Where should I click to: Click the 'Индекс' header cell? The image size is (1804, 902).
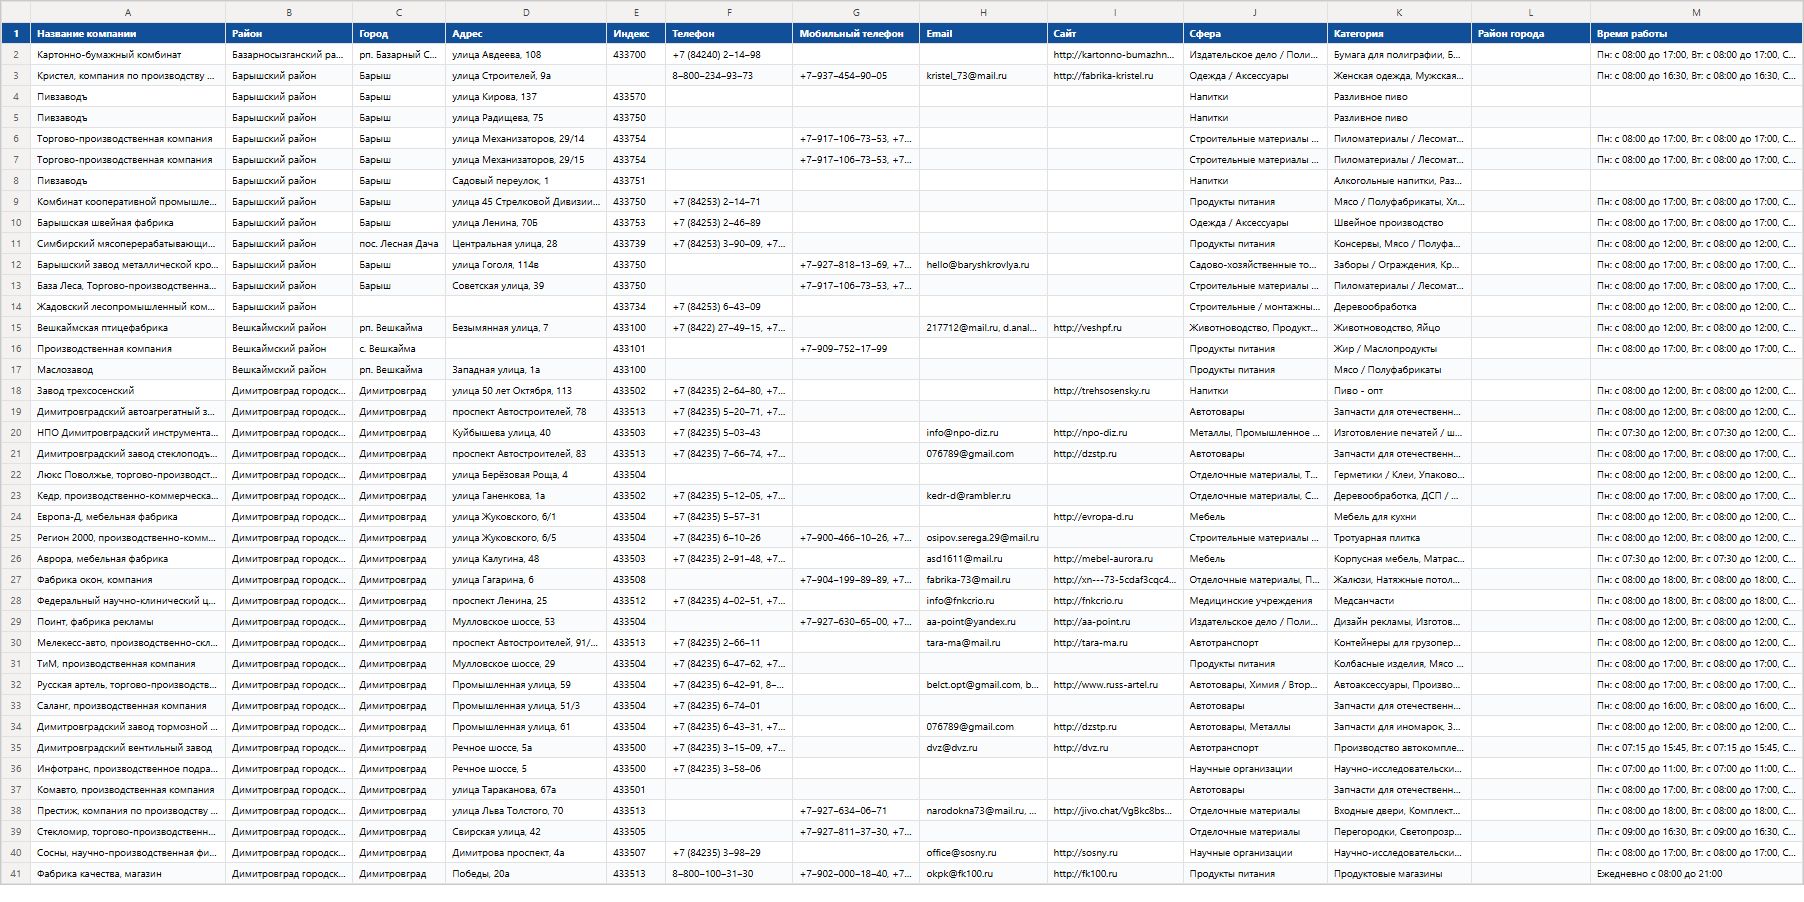click(x=636, y=33)
